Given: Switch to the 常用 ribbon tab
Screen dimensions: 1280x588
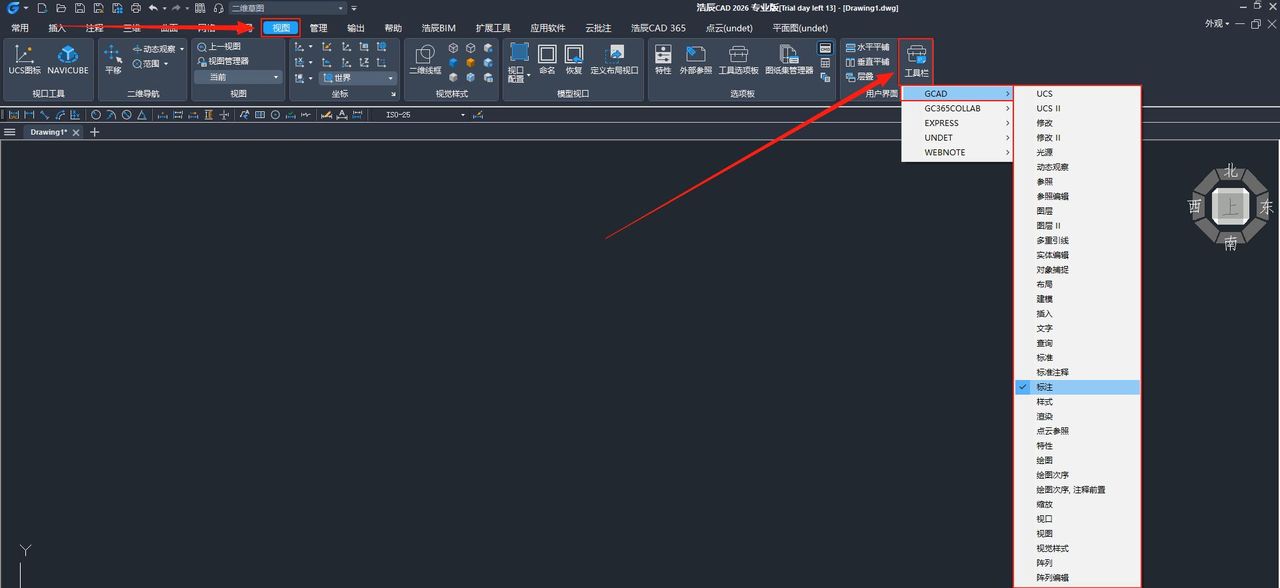Looking at the screenshot, I should pos(20,28).
